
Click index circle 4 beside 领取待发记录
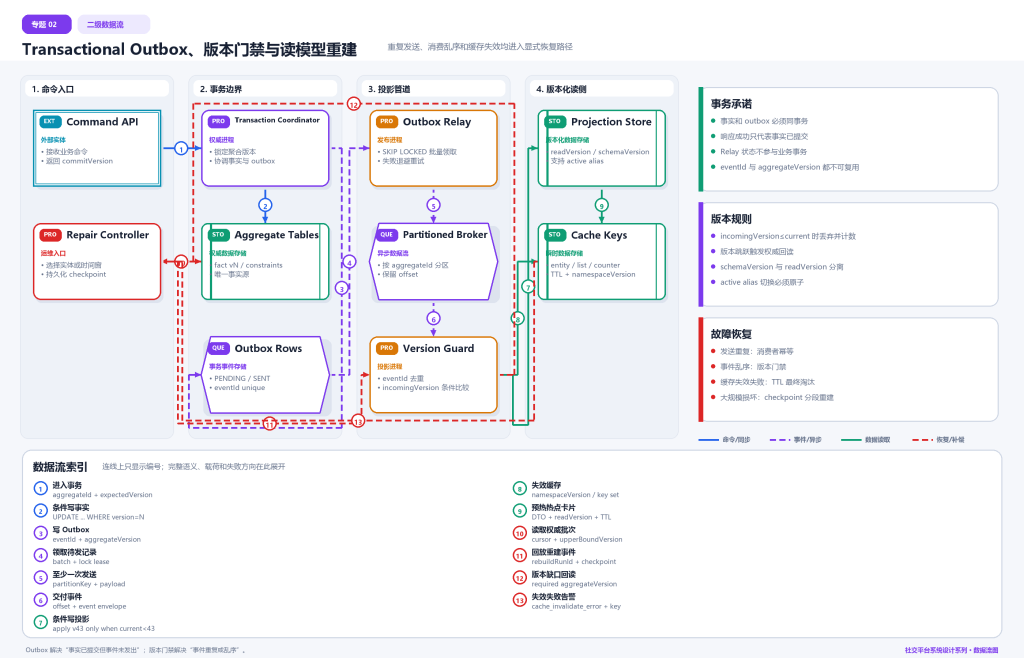pos(40,556)
